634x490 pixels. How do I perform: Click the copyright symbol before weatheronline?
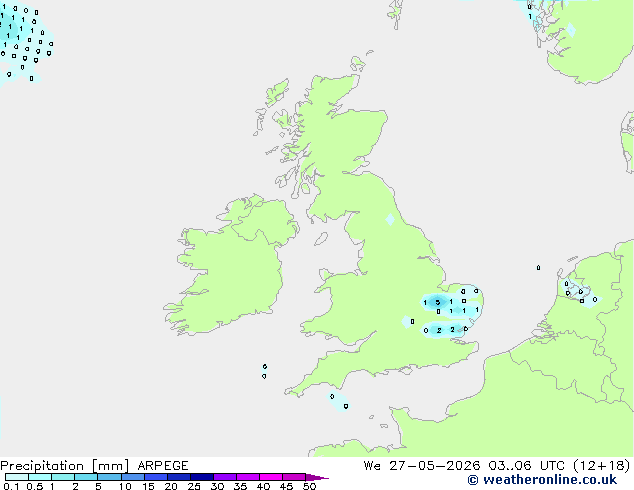[x=473, y=480]
